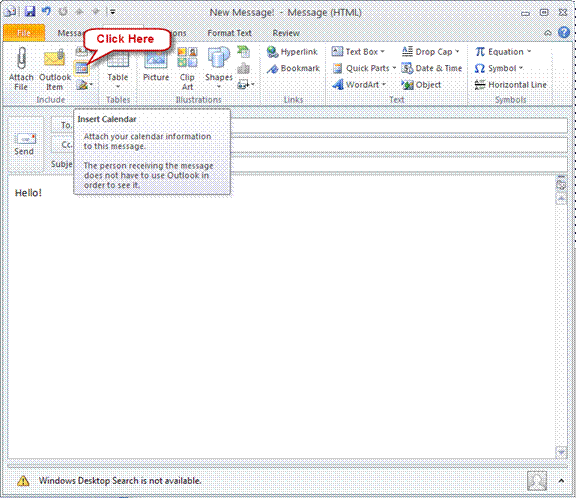Viewport: 576px width, 498px height.
Task: Open the Equation dropdown
Action: 503,52
